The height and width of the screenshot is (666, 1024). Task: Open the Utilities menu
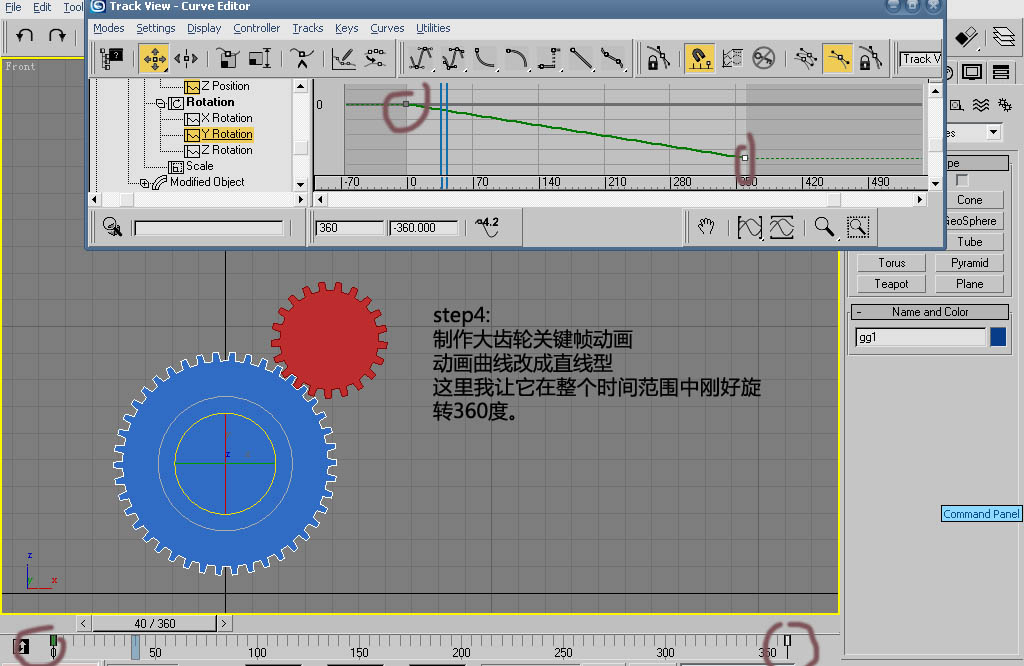pyautogui.click(x=433, y=28)
